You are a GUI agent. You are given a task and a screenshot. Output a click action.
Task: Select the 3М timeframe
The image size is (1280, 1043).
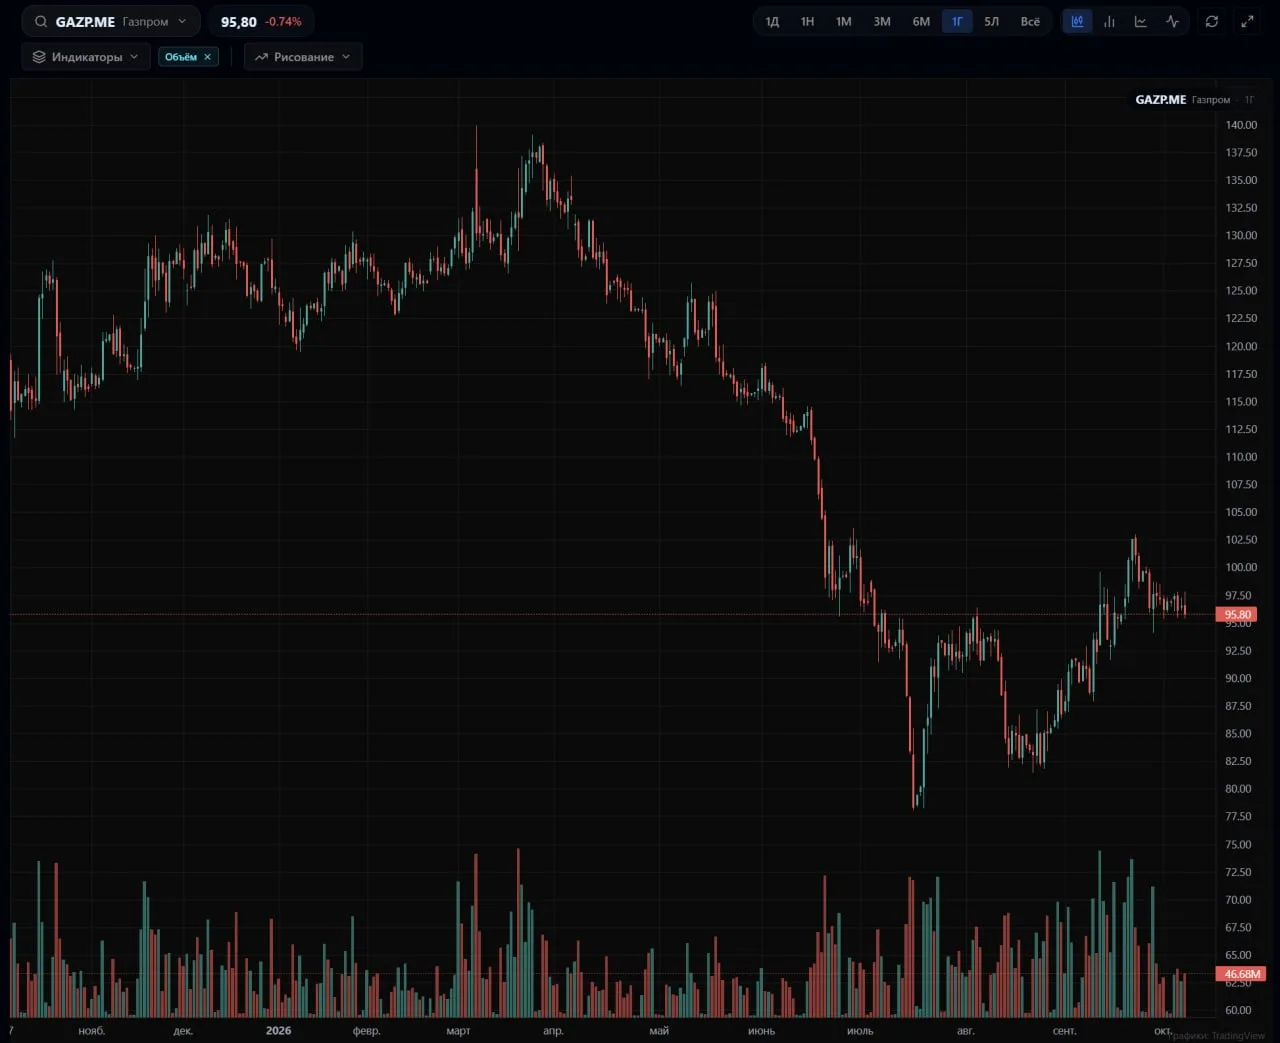pyautogui.click(x=882, y=21)
